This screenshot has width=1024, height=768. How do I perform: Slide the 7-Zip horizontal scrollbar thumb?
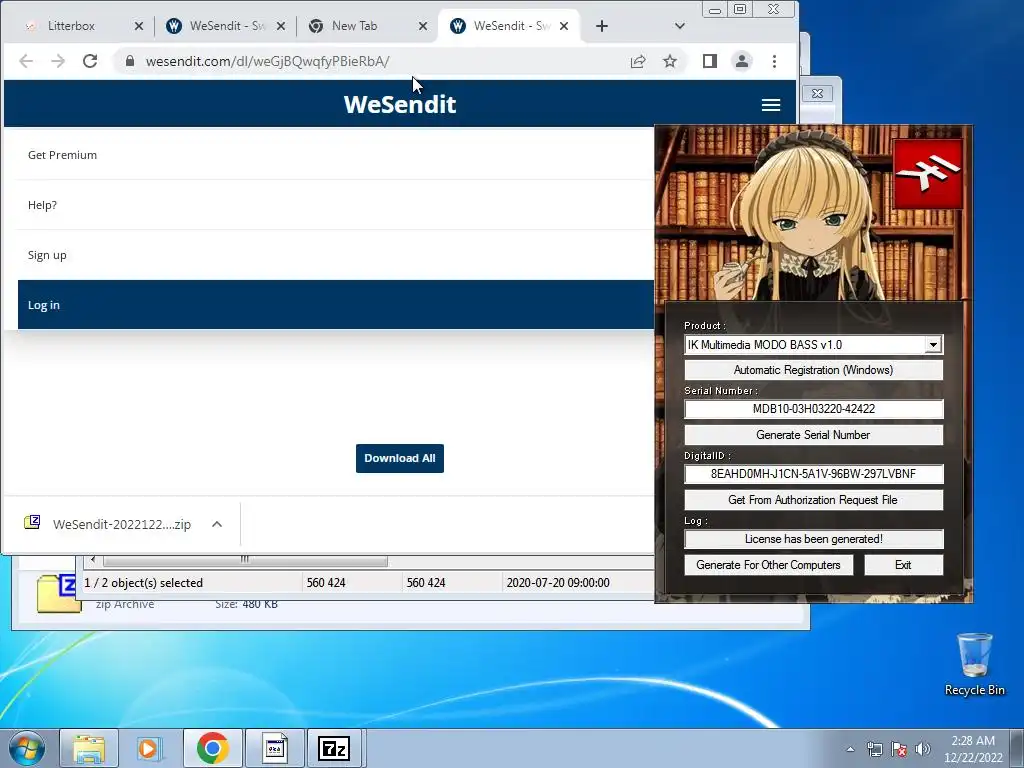pyautogui.click(x=245, y=560)
